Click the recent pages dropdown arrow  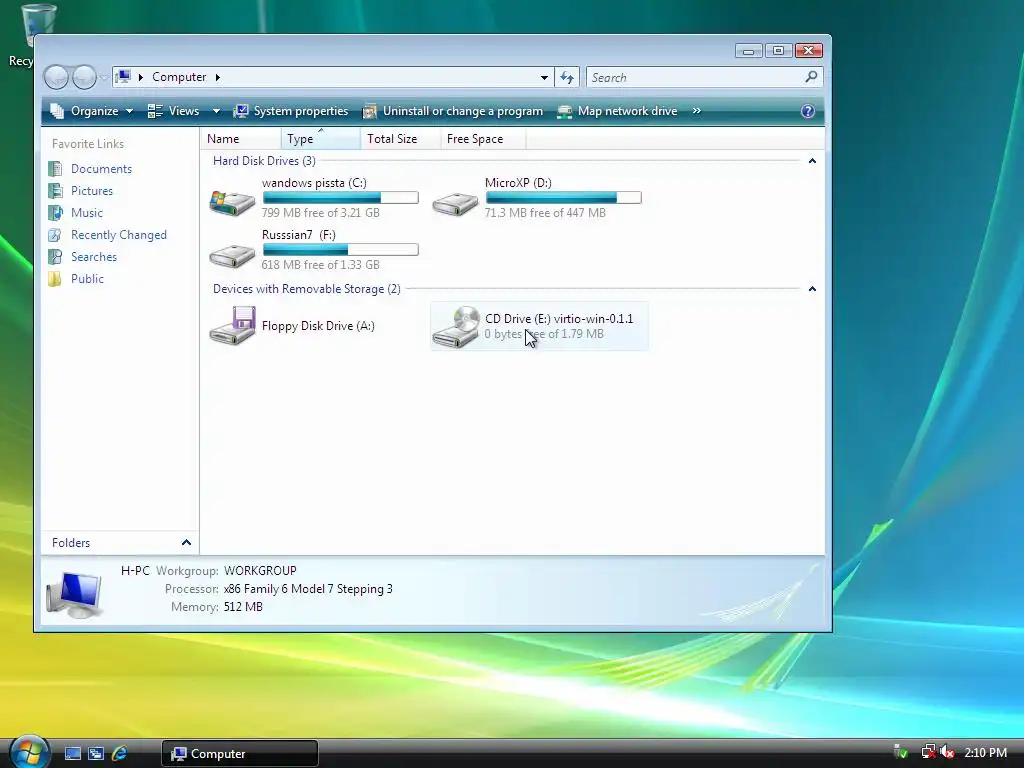104,78
